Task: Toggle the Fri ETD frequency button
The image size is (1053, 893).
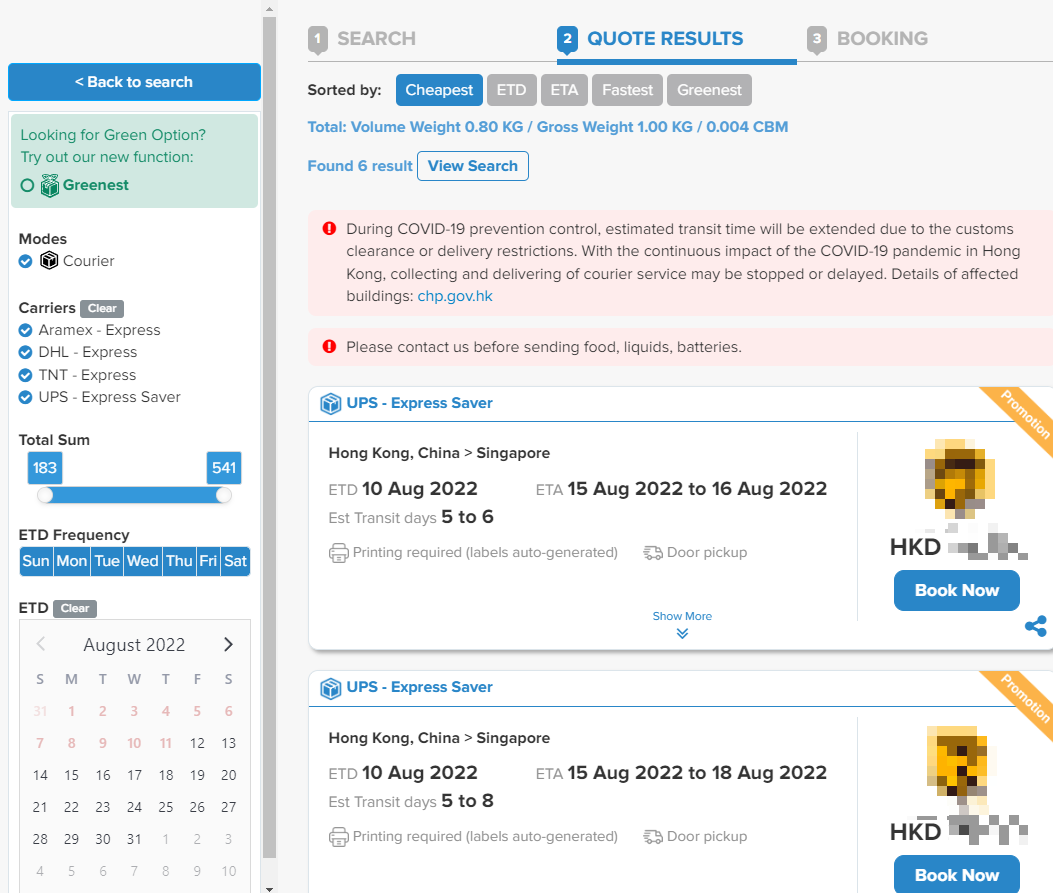Action: 208,561
